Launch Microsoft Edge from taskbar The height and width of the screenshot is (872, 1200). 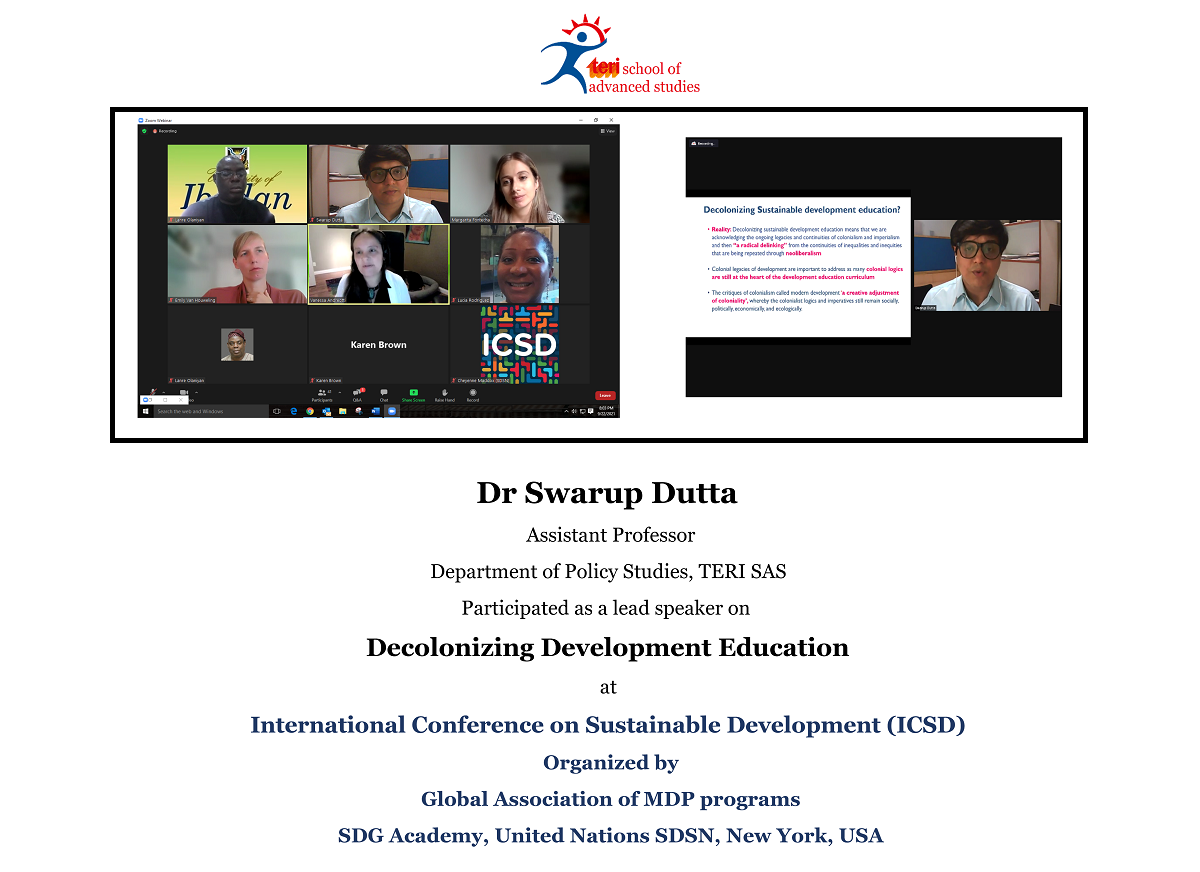point(294,411)
